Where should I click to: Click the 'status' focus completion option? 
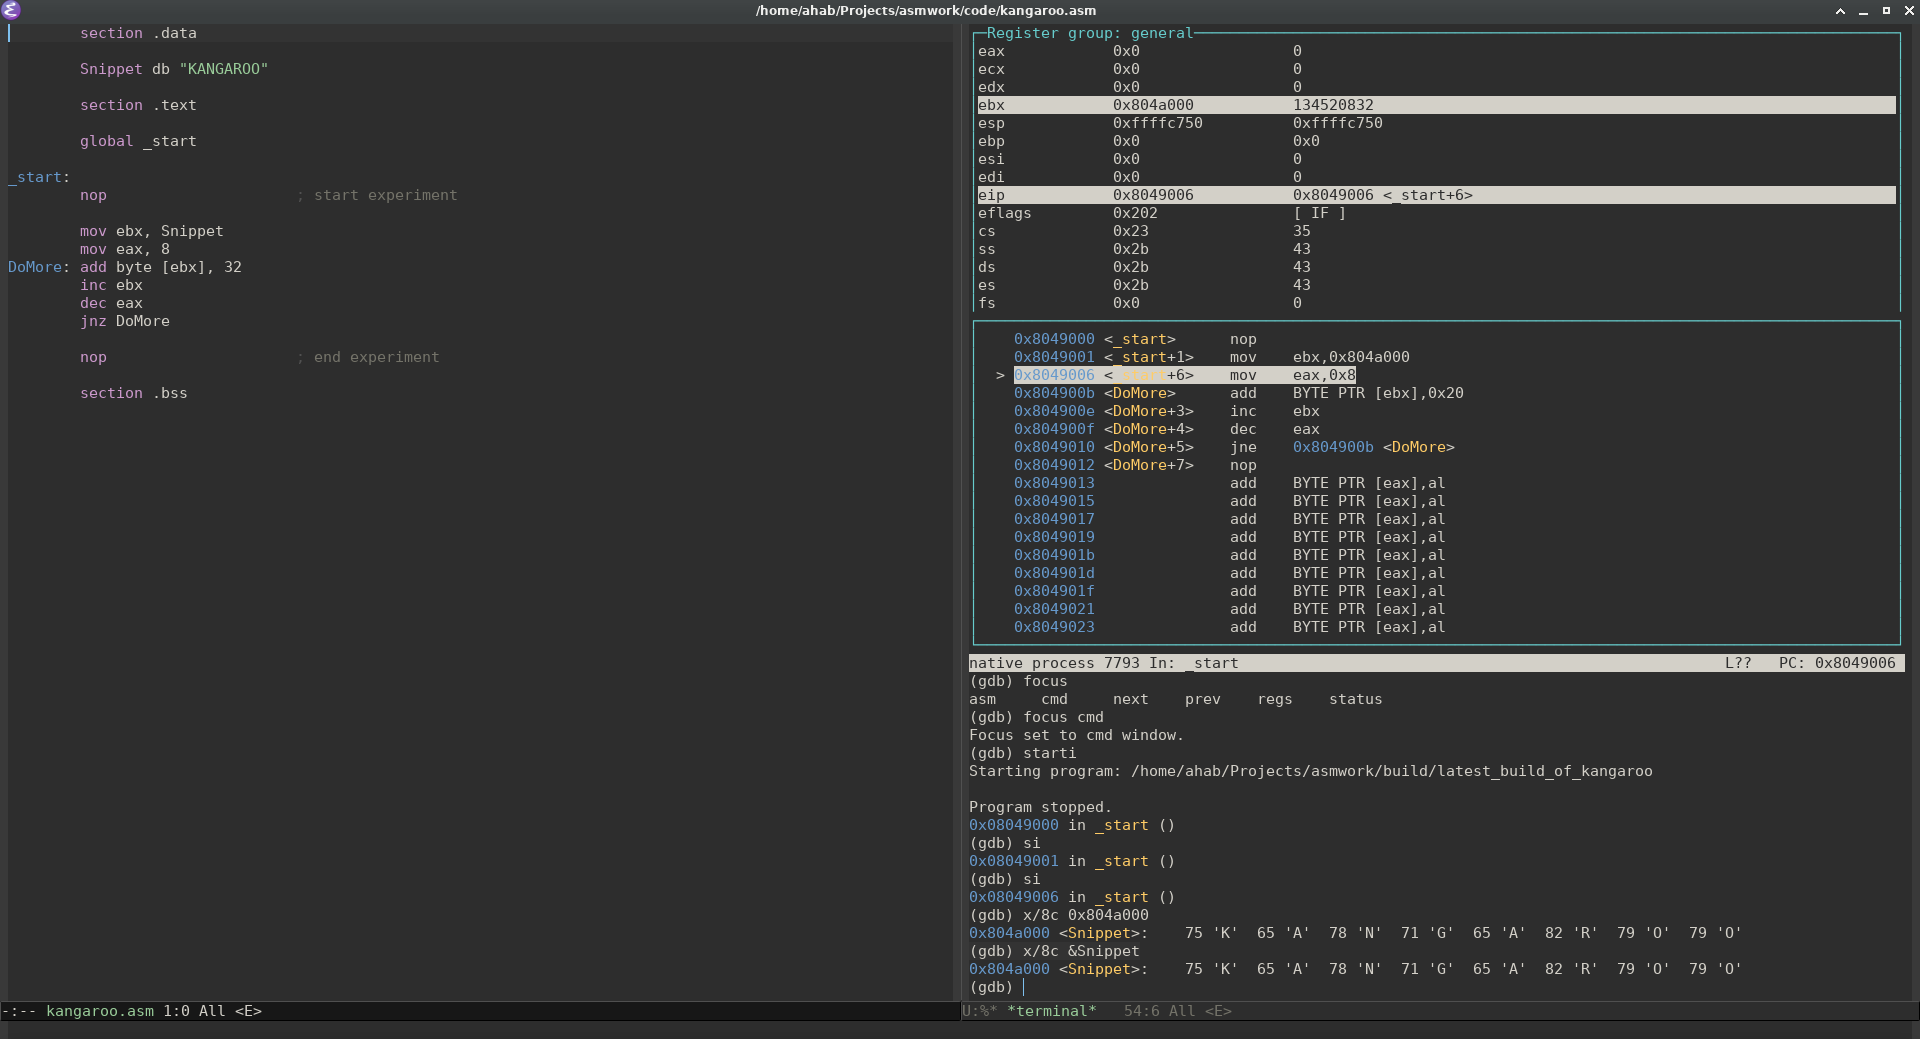pyautogui.click(x=1356, y=699)
